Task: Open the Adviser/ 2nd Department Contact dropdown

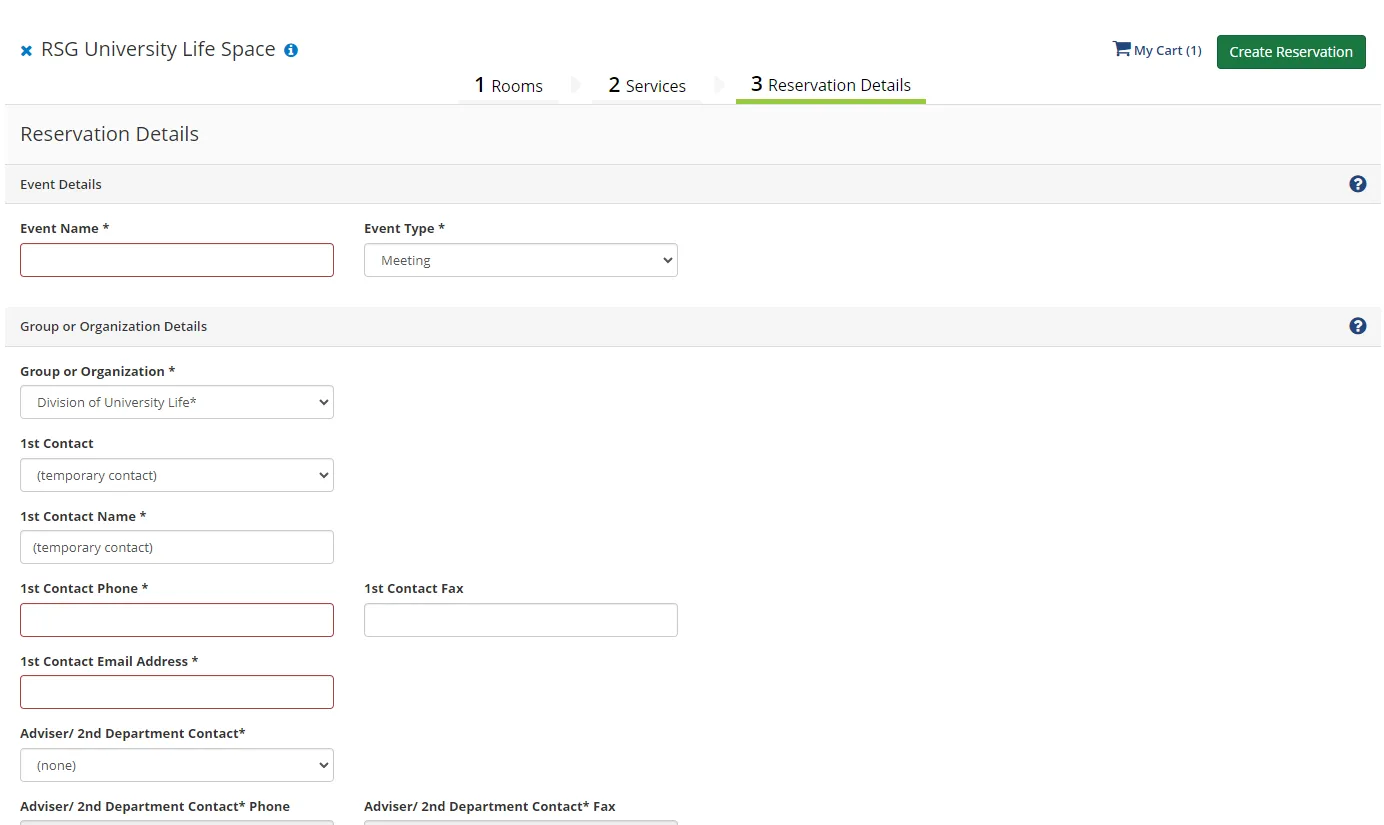Action: [177, 765]
